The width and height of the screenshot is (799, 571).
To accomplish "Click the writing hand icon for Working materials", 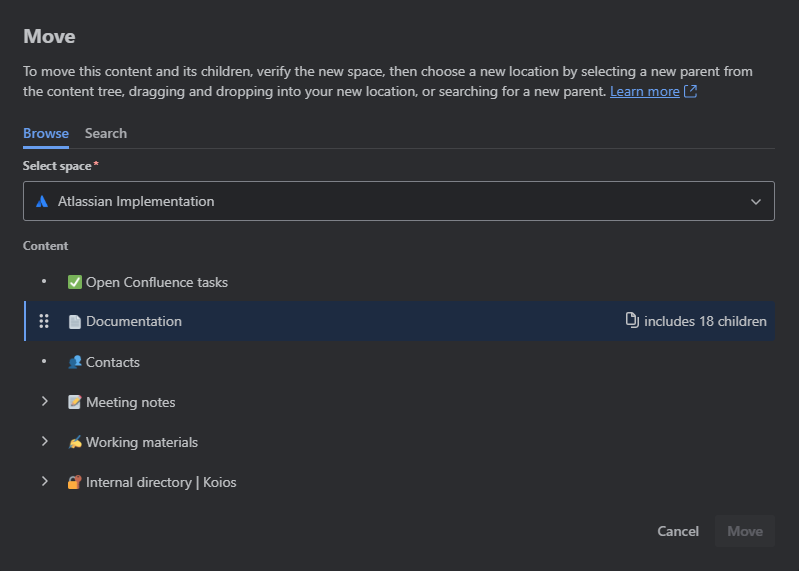I will click(x=74, y=442).
